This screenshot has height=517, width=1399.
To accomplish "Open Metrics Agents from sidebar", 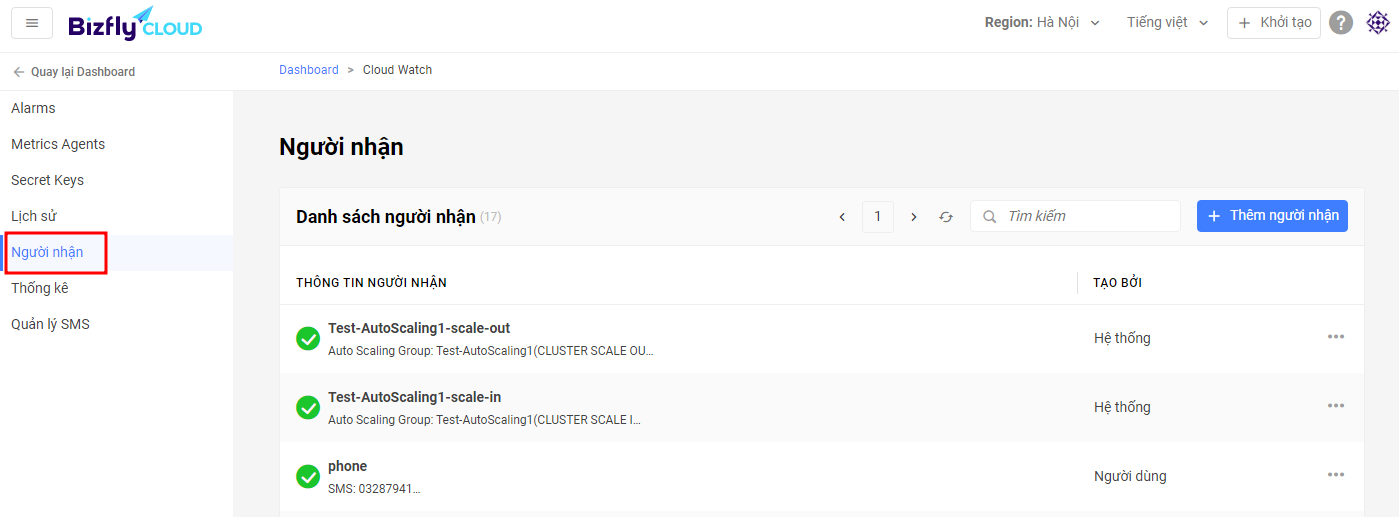I will (x=58, y=144).
